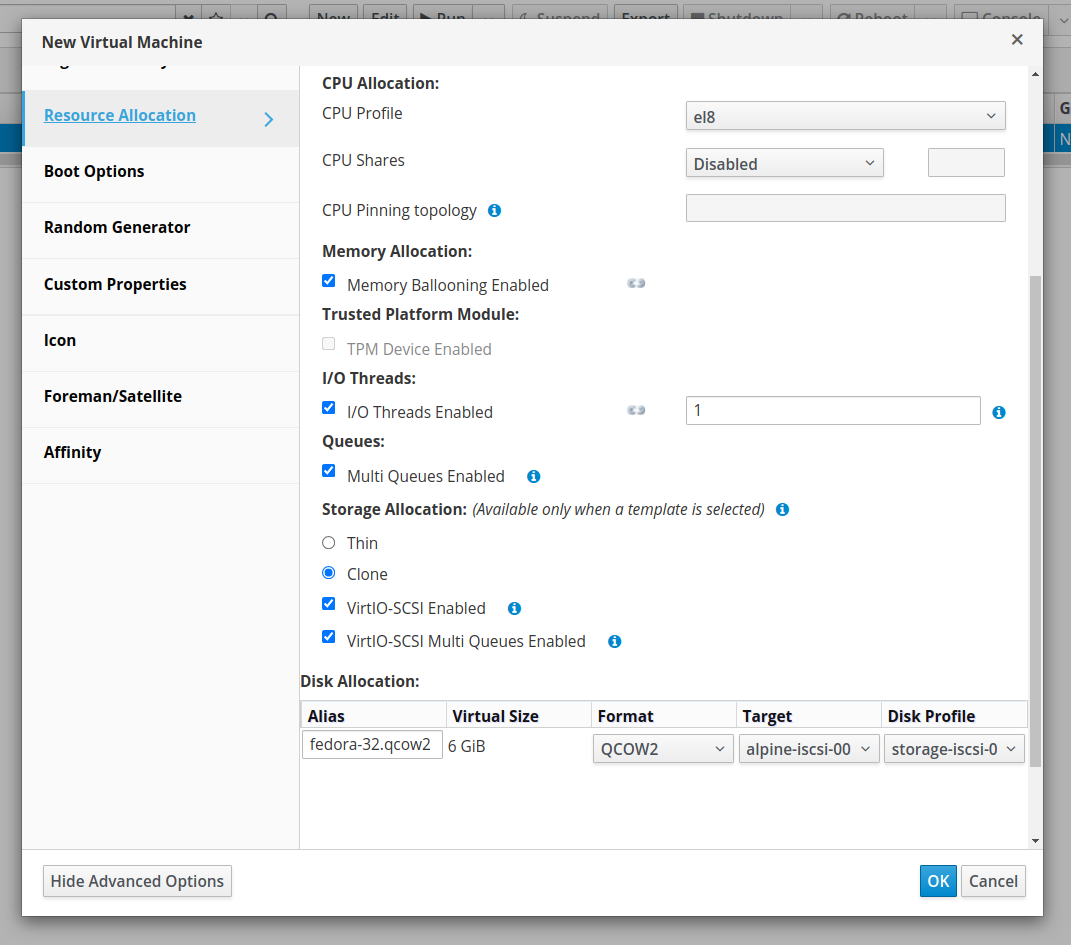Open the CPU Shares dropdown
The image size is (1071, 945).
click(784, 163)
